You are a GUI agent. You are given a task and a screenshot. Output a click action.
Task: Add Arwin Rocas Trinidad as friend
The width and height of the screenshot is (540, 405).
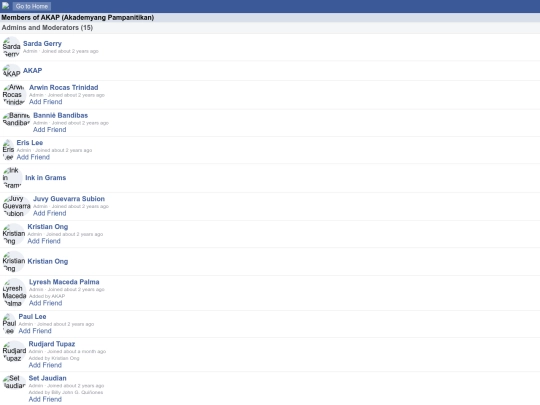click(x=45, y=102)
